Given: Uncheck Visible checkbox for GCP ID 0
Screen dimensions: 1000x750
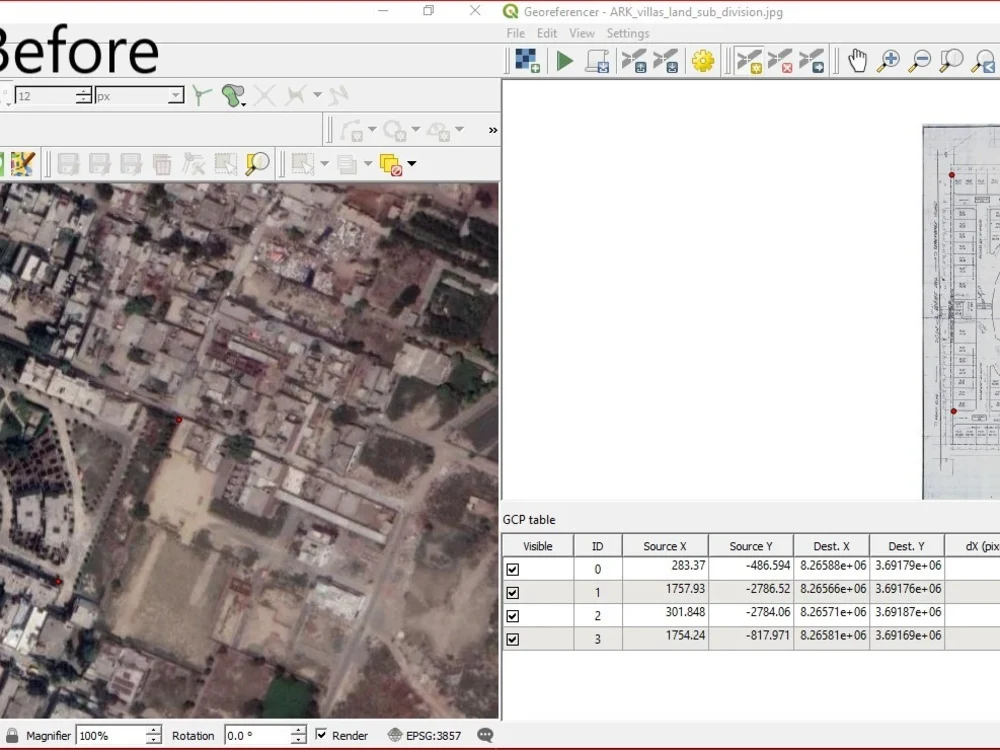Looking at the screenshot, I should (513, 570).
